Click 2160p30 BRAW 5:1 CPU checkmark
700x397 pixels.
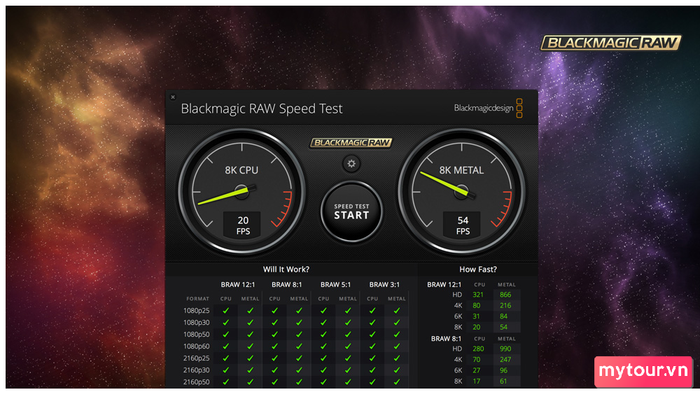click(x=324, y=370)
